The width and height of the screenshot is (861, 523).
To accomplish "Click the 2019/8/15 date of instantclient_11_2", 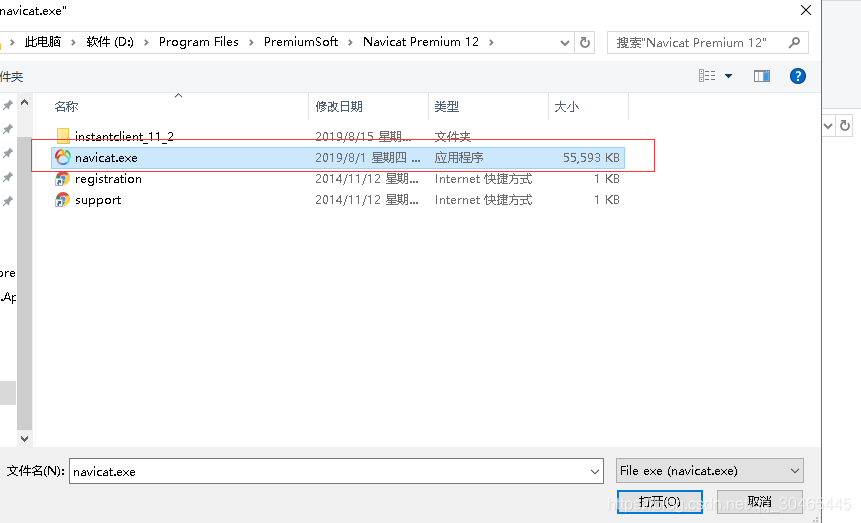I will click(363, 136).
